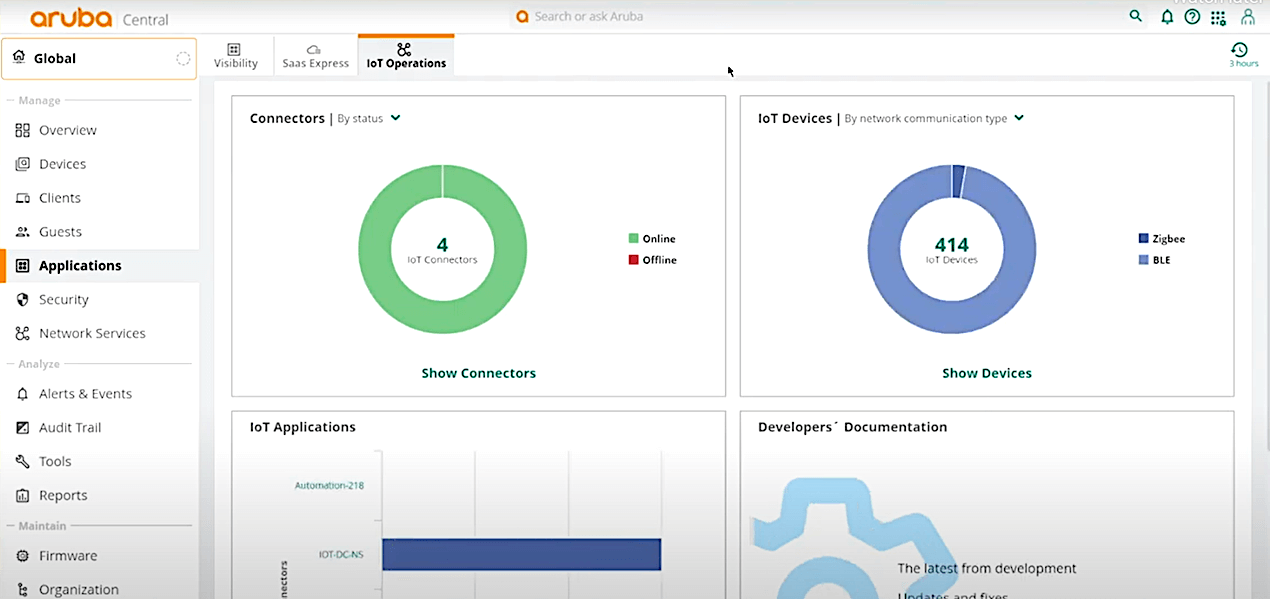The width and height of the screenshot is (1270, 599).
Task: Switch to the Saas Express tab
Action: pyautogui.click(x=315, y=56)
